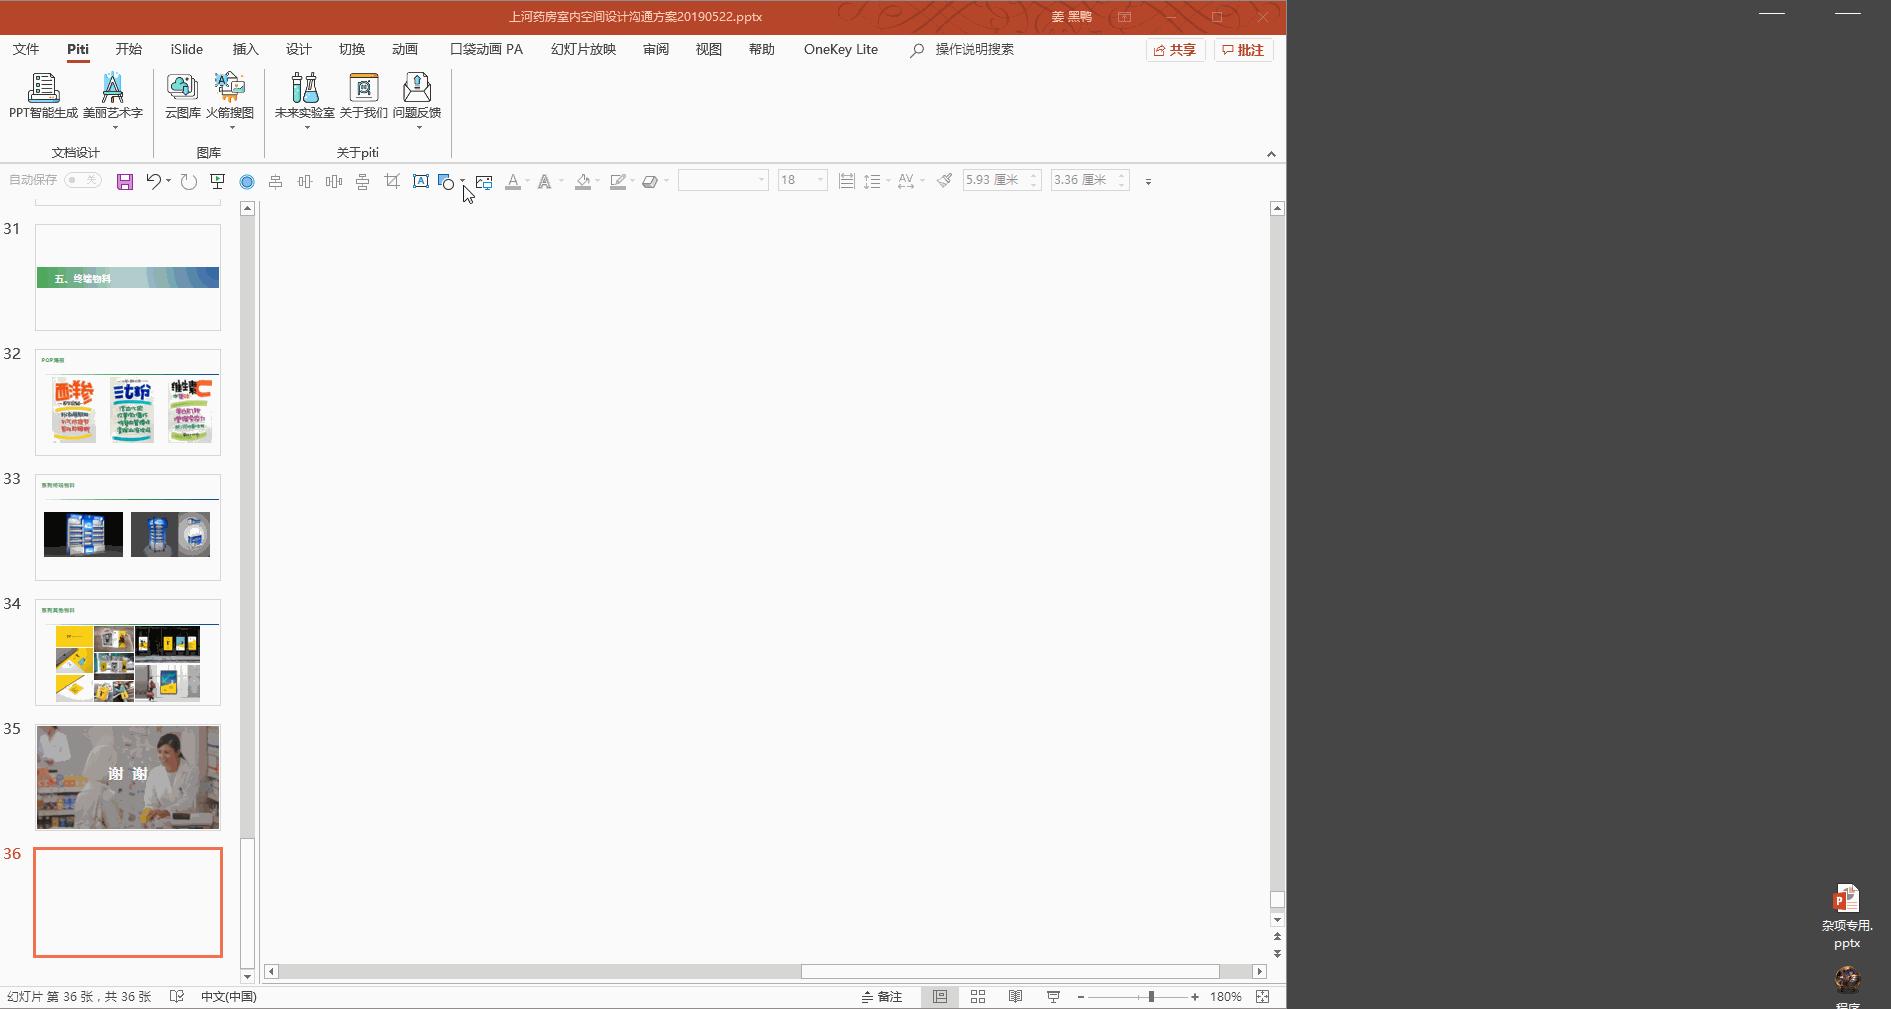Screen dimensions: 1891x1009
Task: Select slide 35 thumbnail with 谢谢
Action: click(128, 777)
